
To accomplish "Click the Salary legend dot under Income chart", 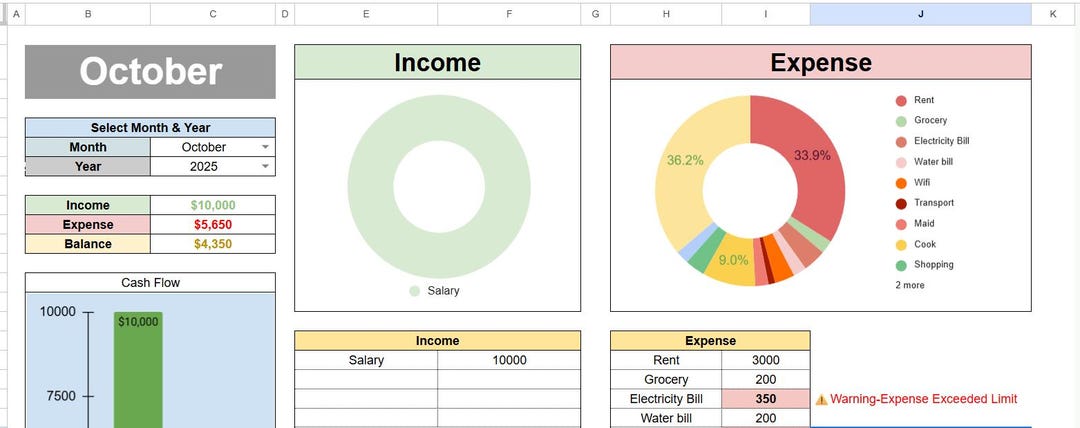I will click(414, 291).
